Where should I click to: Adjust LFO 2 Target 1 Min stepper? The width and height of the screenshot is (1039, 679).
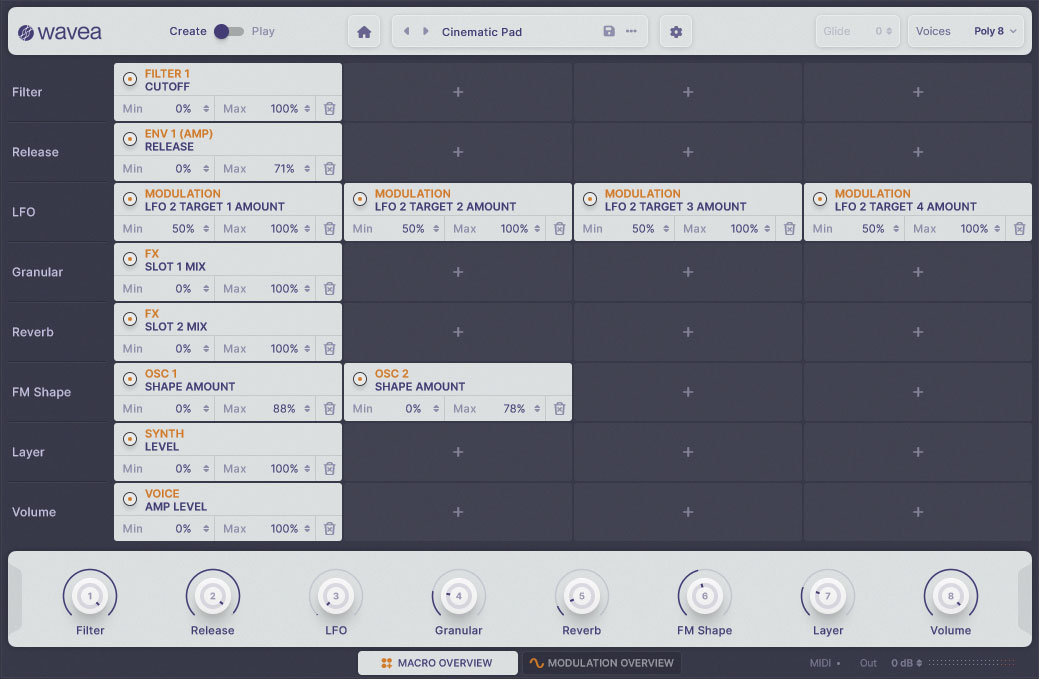(206, 229)
